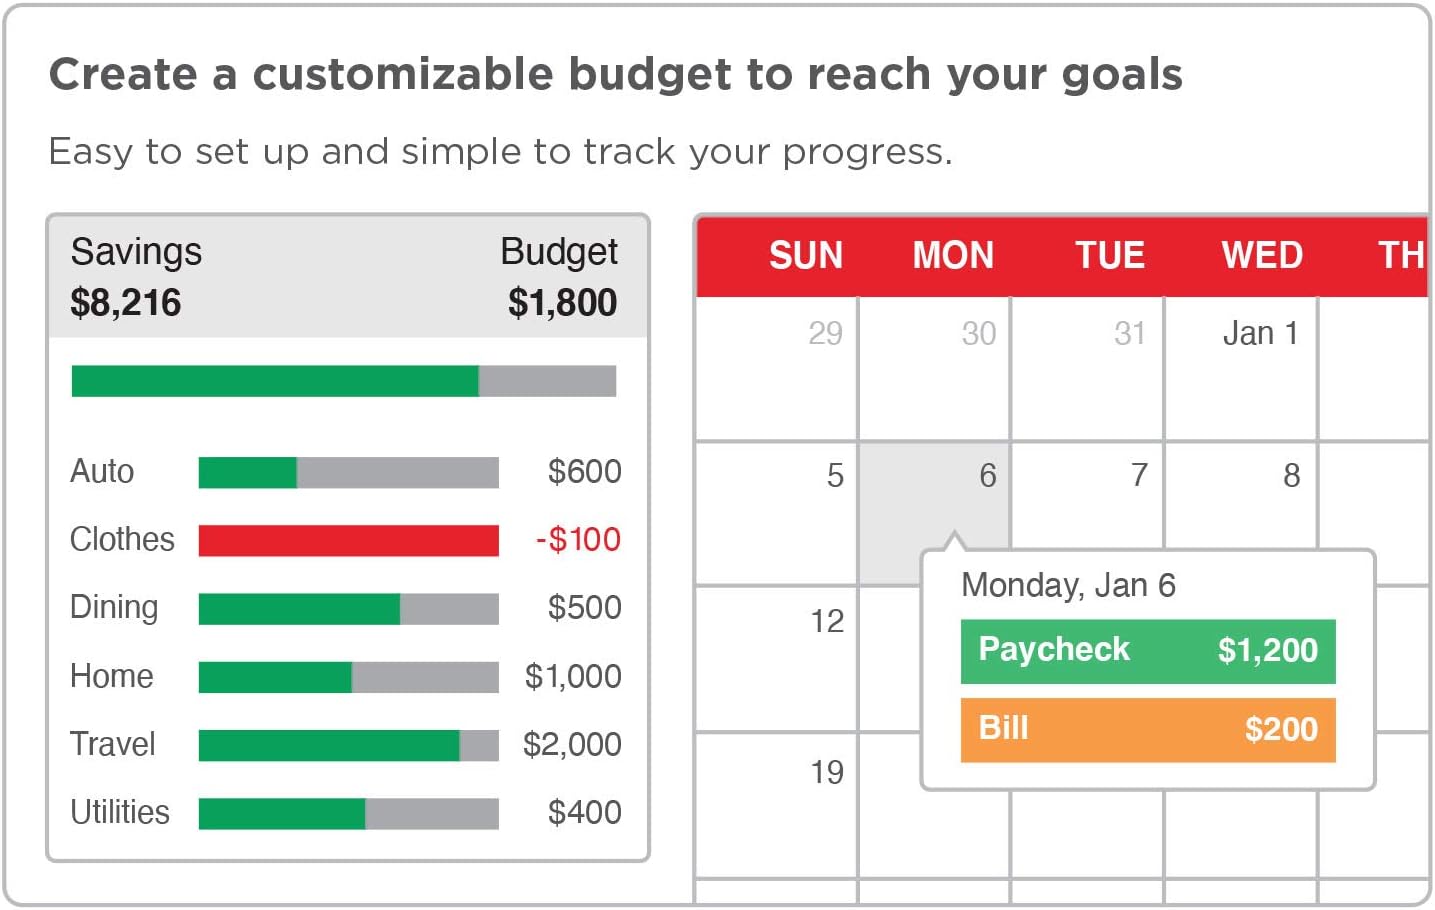1435x910 pixels.
Task: Click the red Clothes overspent bar
Action: pyautogui.click(x=348, y=540)
